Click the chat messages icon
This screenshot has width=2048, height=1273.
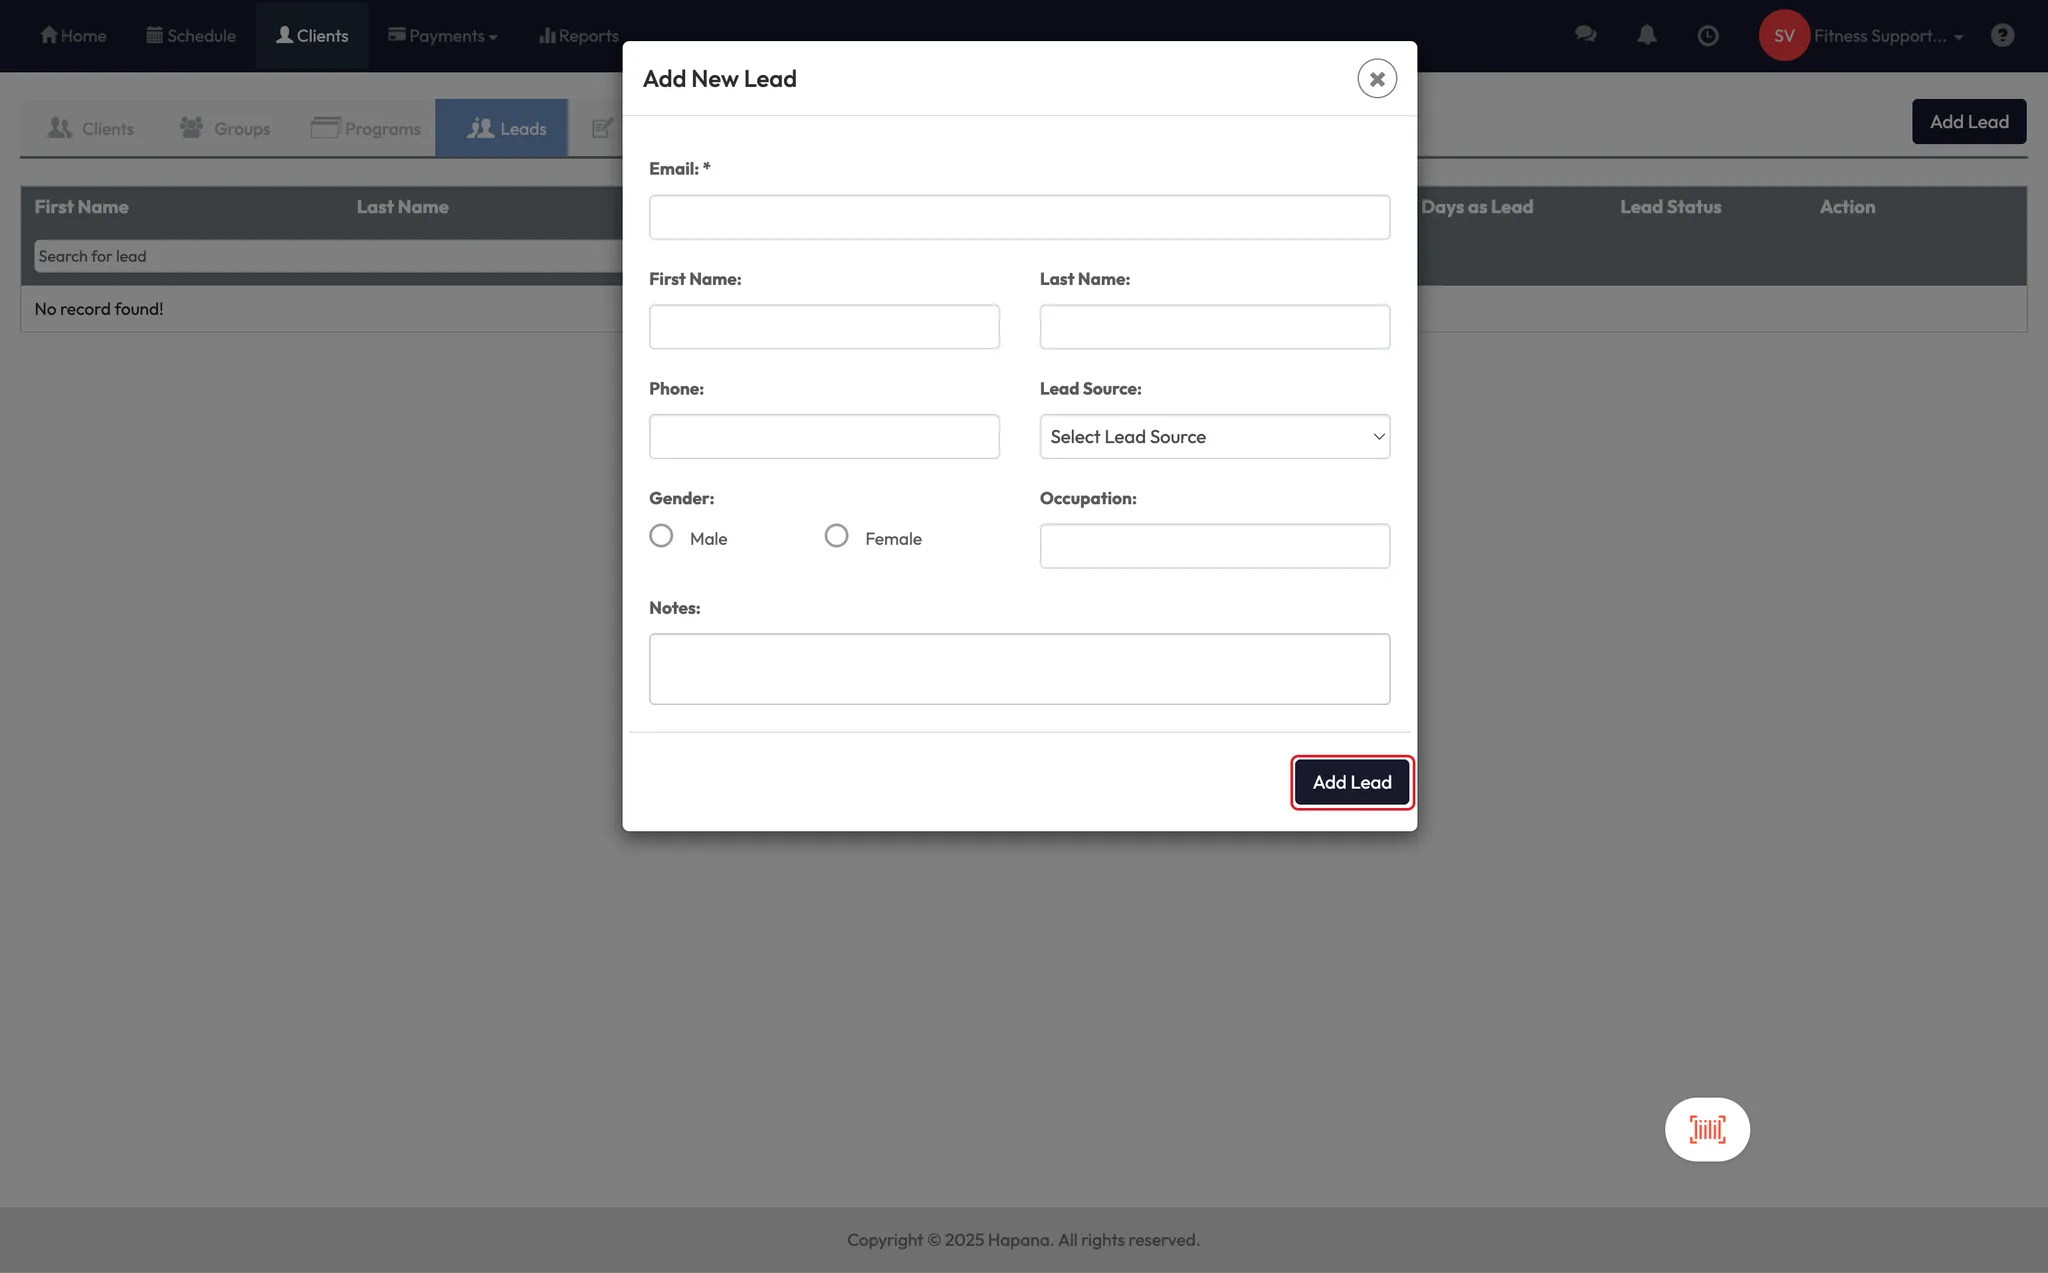(1585, 35)
